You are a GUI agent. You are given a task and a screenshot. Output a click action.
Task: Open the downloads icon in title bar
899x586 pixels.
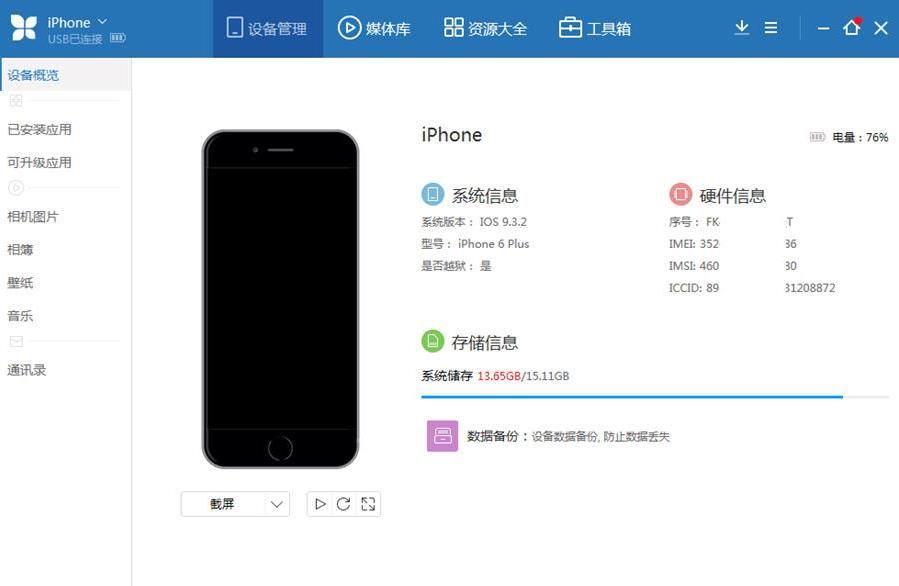pos(741,28)
